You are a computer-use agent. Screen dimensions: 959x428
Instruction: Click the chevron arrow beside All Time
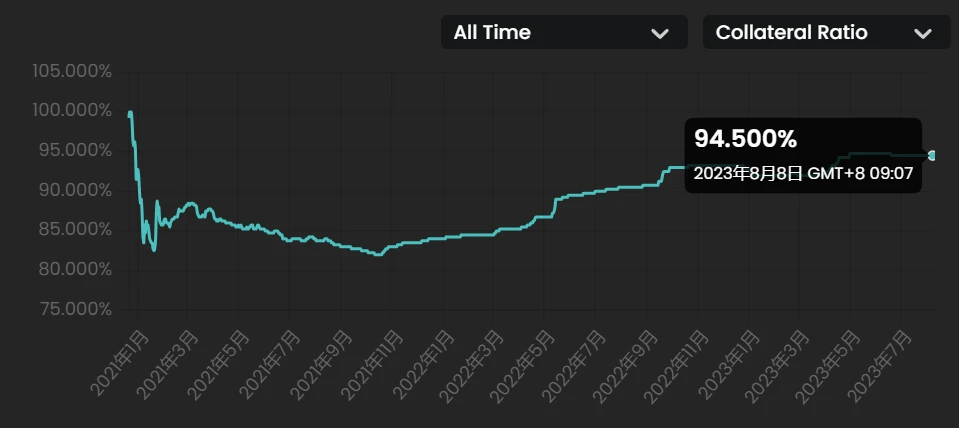click(x=660, y=33)
